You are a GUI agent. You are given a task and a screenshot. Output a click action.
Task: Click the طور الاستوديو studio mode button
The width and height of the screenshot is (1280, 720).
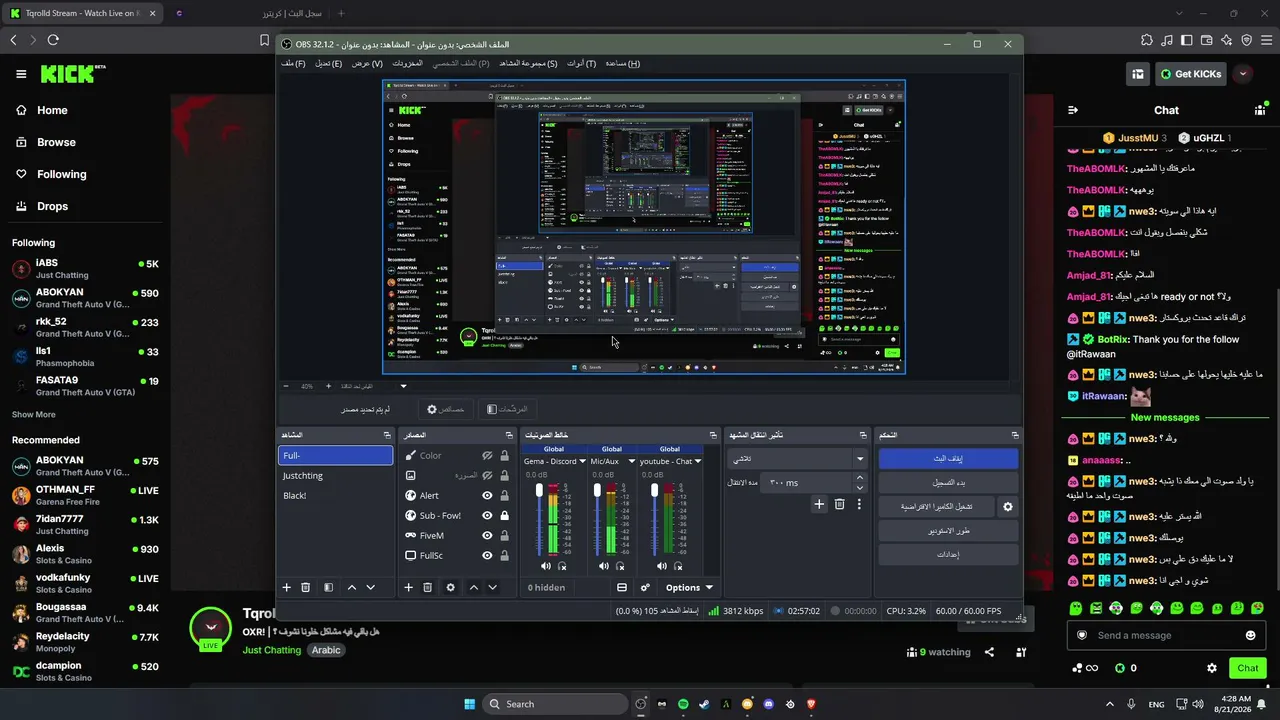point(948,531)
